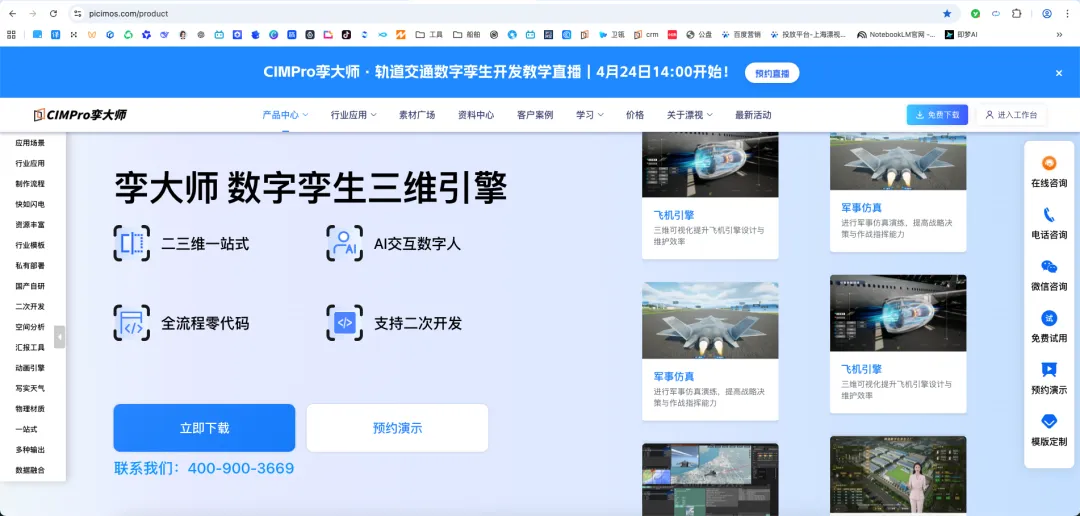Open the 工具 bookmarks folder
The image size is (1080, 516).
[428, 34]
